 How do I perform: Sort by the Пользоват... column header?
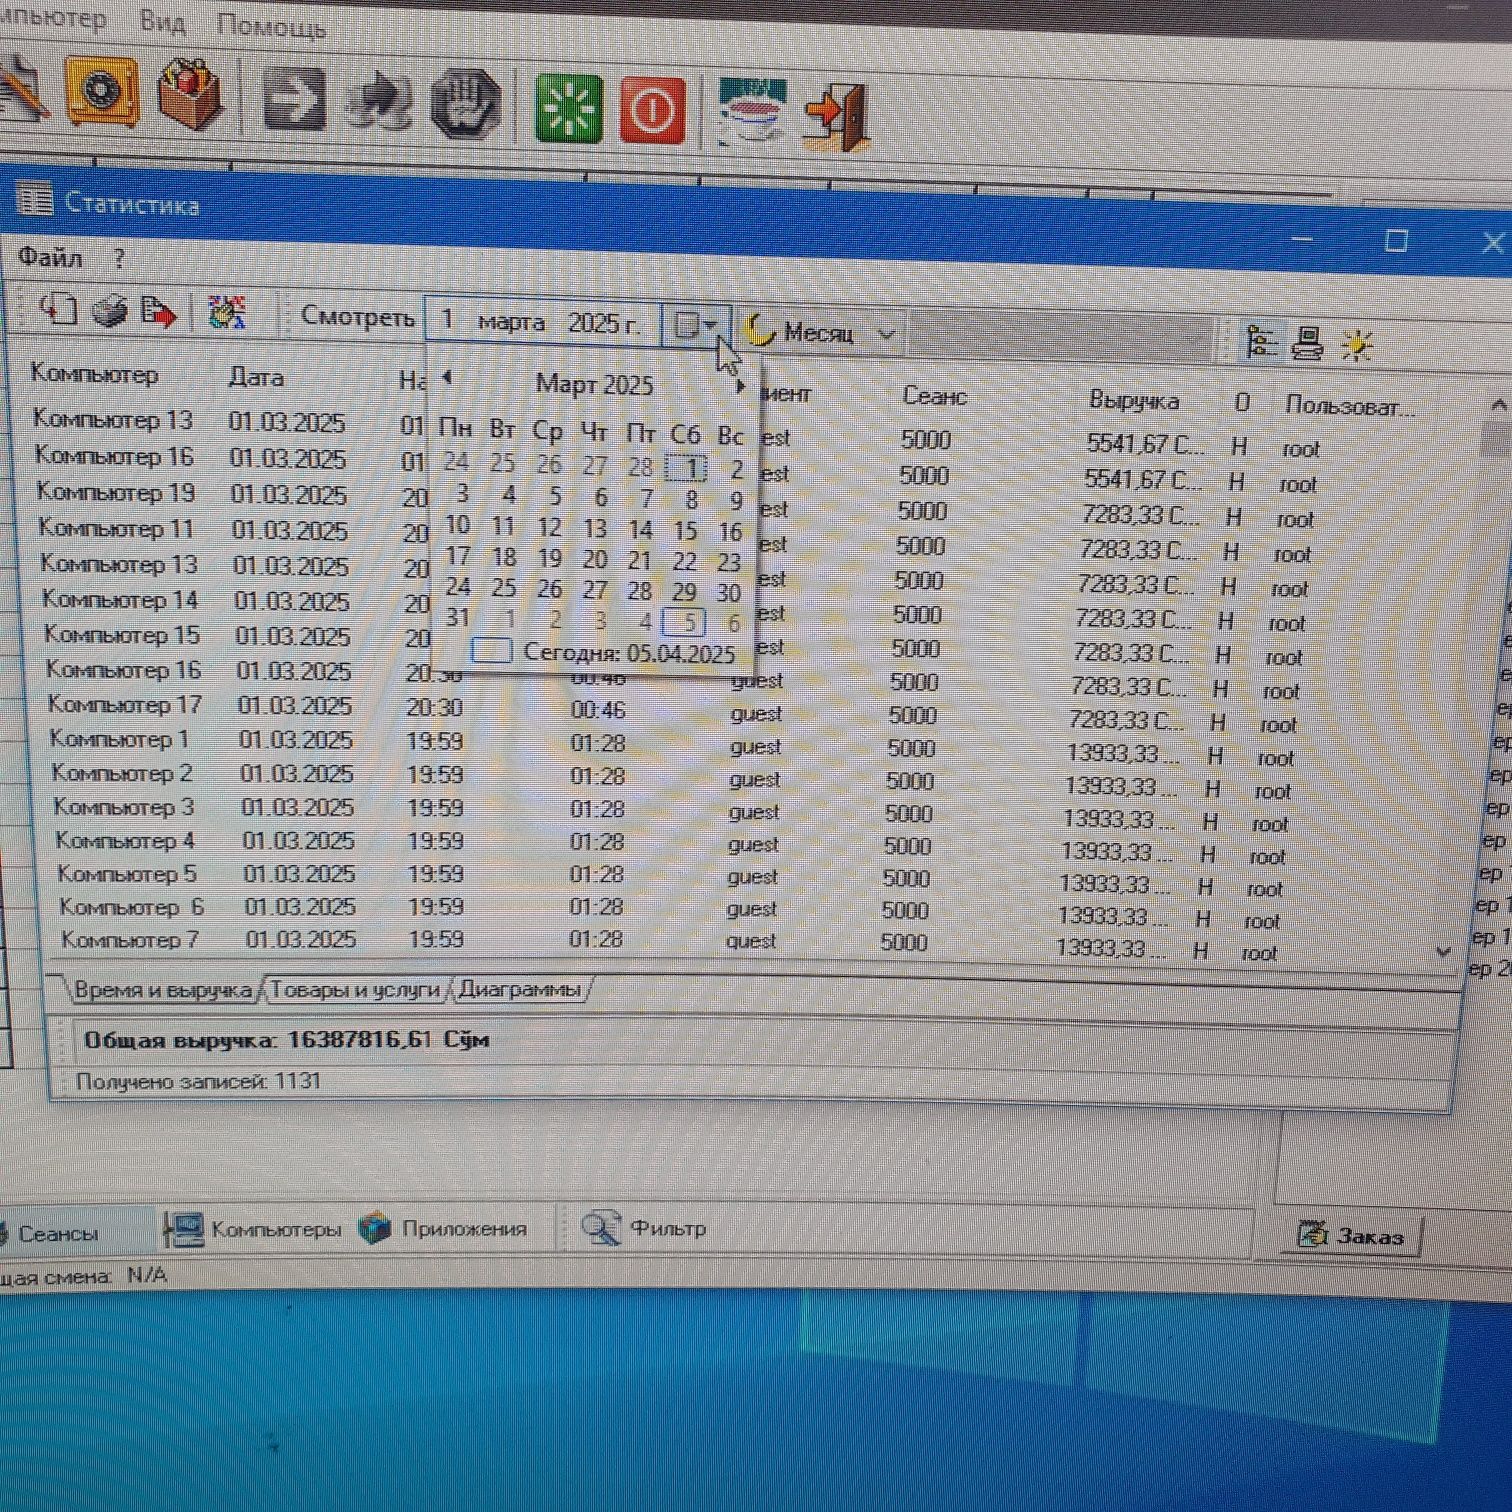tap(1350, 406)
